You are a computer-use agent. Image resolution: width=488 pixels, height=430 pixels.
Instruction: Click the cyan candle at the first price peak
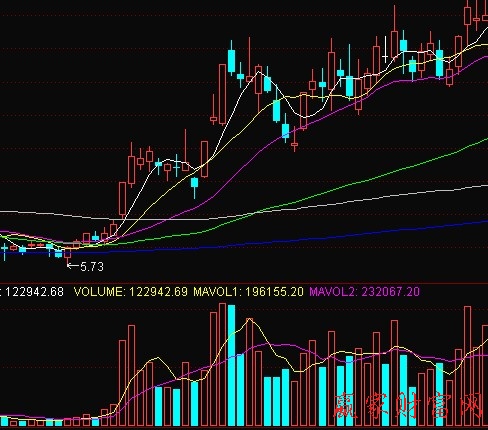pyautogui.click(x=231, y=60)
